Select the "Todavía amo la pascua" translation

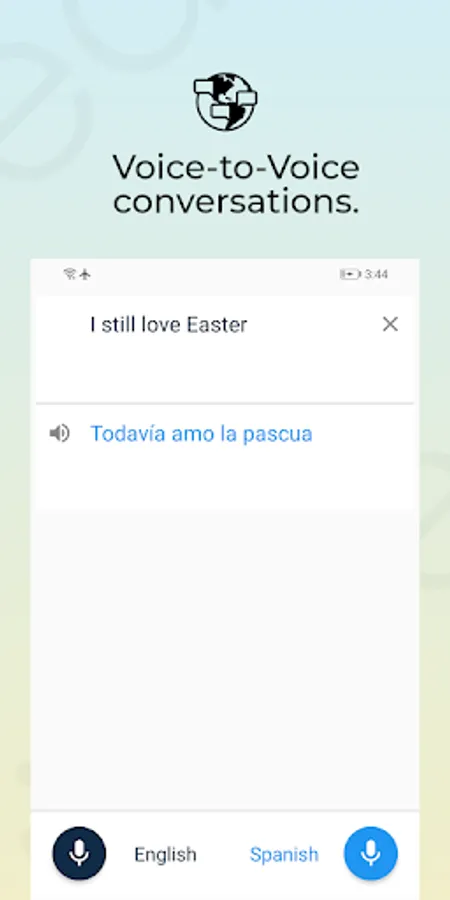click(201, 434)
